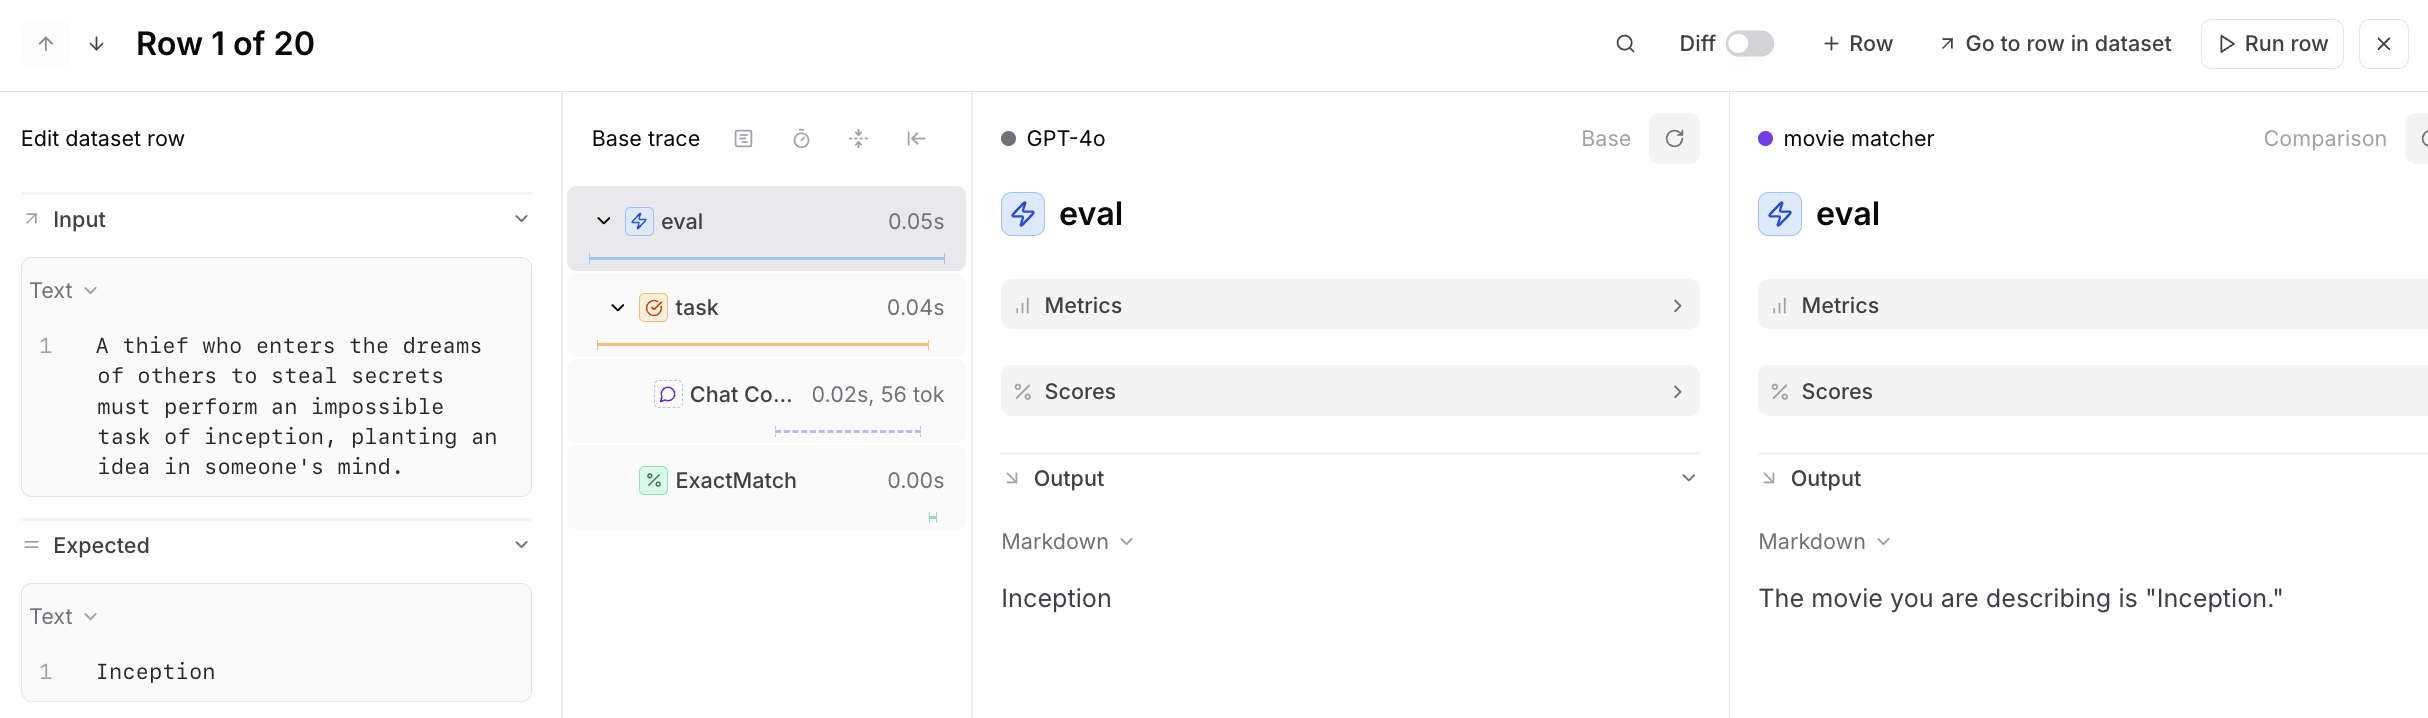Navigate up a row using the up arrow
The image size is (2428, 718).
44,43
